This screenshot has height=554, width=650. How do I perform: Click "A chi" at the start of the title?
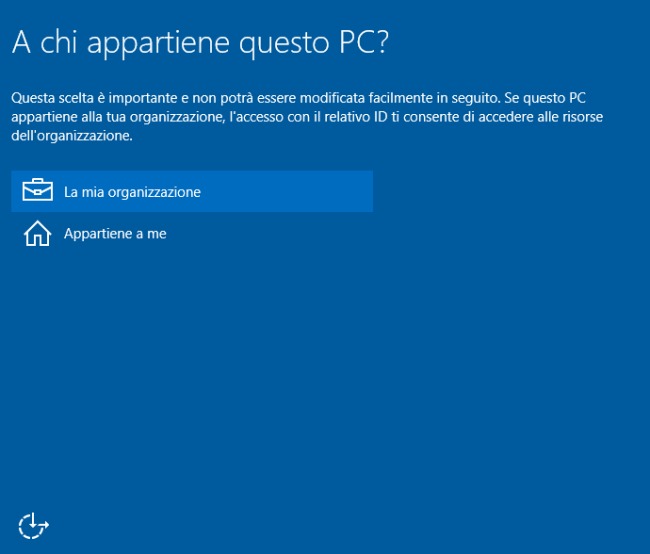pyautogui.click(x=45, y=44)
